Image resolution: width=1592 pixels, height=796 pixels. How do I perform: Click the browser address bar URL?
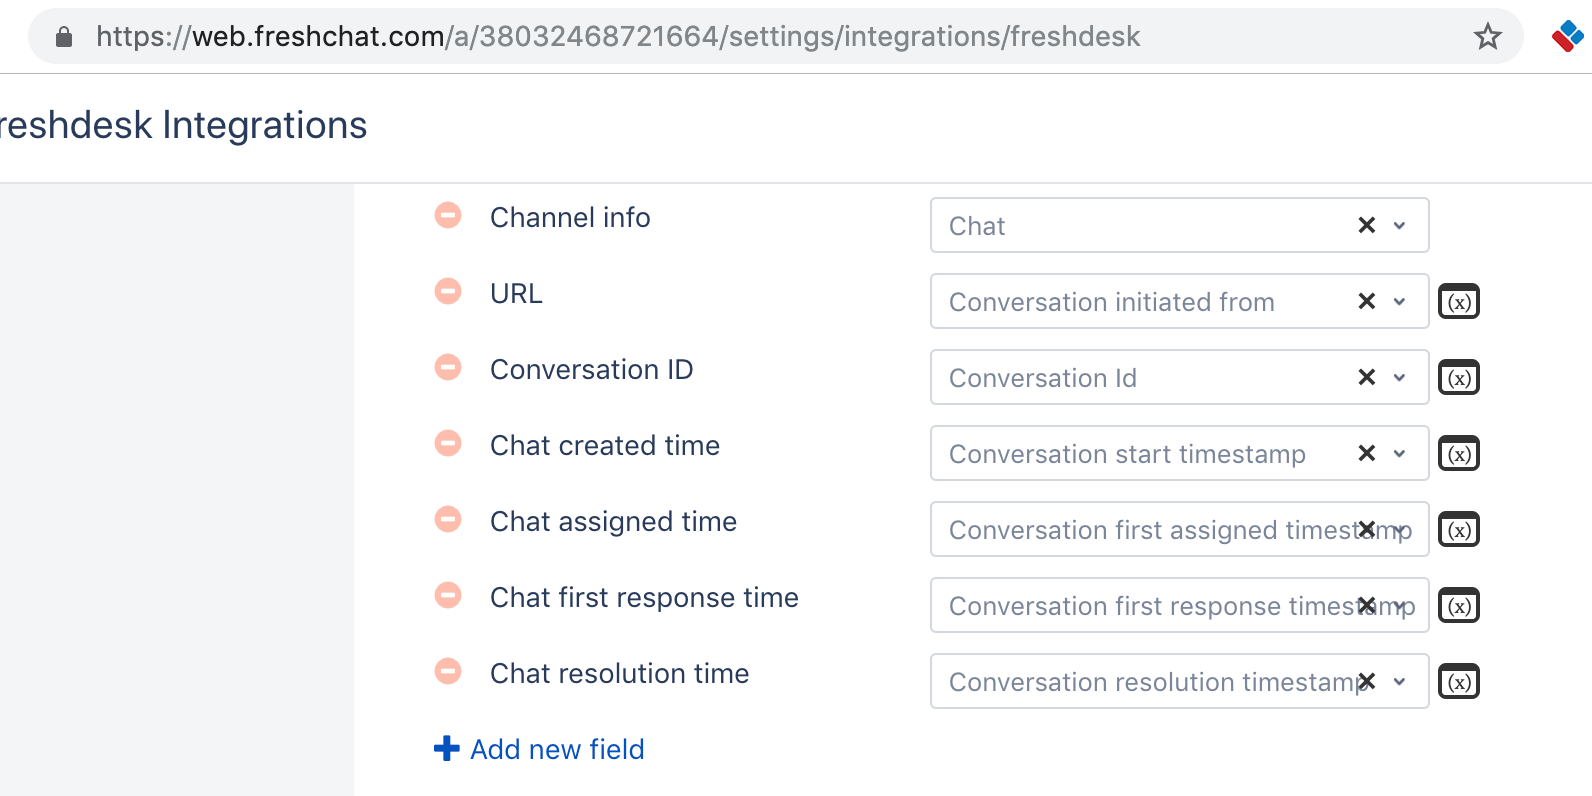click(x=618, y=37)
